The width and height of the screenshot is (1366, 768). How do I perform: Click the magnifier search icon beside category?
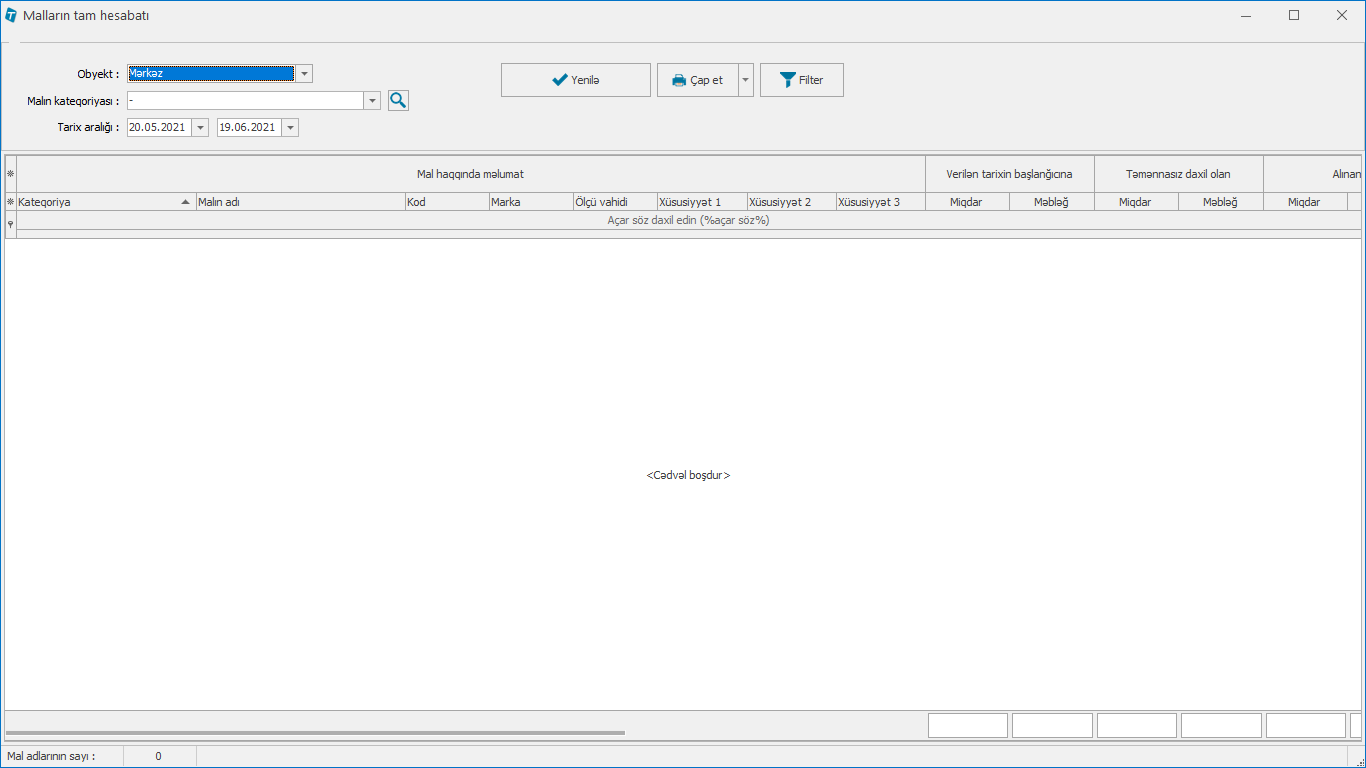click(x=398, y=100)
